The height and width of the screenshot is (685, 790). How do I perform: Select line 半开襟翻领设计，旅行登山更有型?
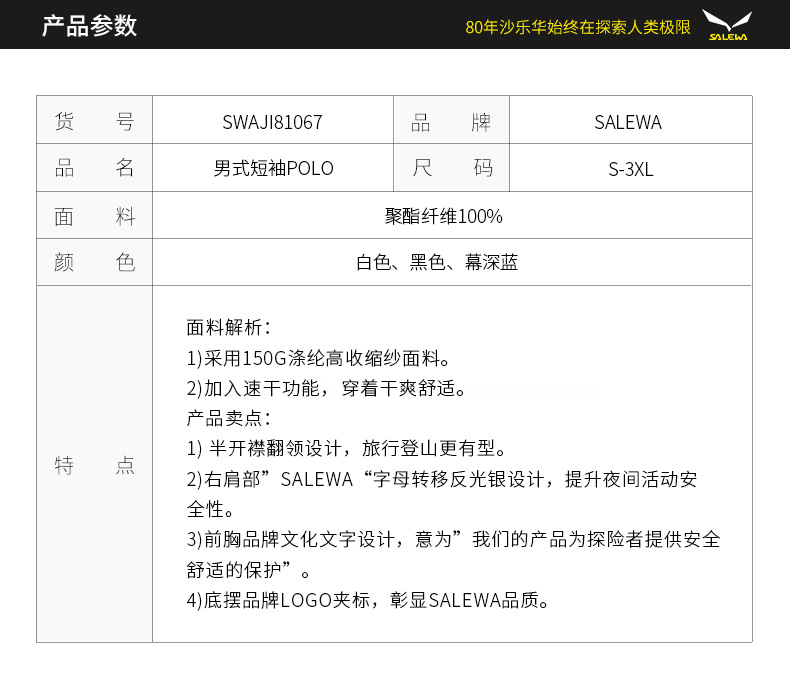(346, 448)
